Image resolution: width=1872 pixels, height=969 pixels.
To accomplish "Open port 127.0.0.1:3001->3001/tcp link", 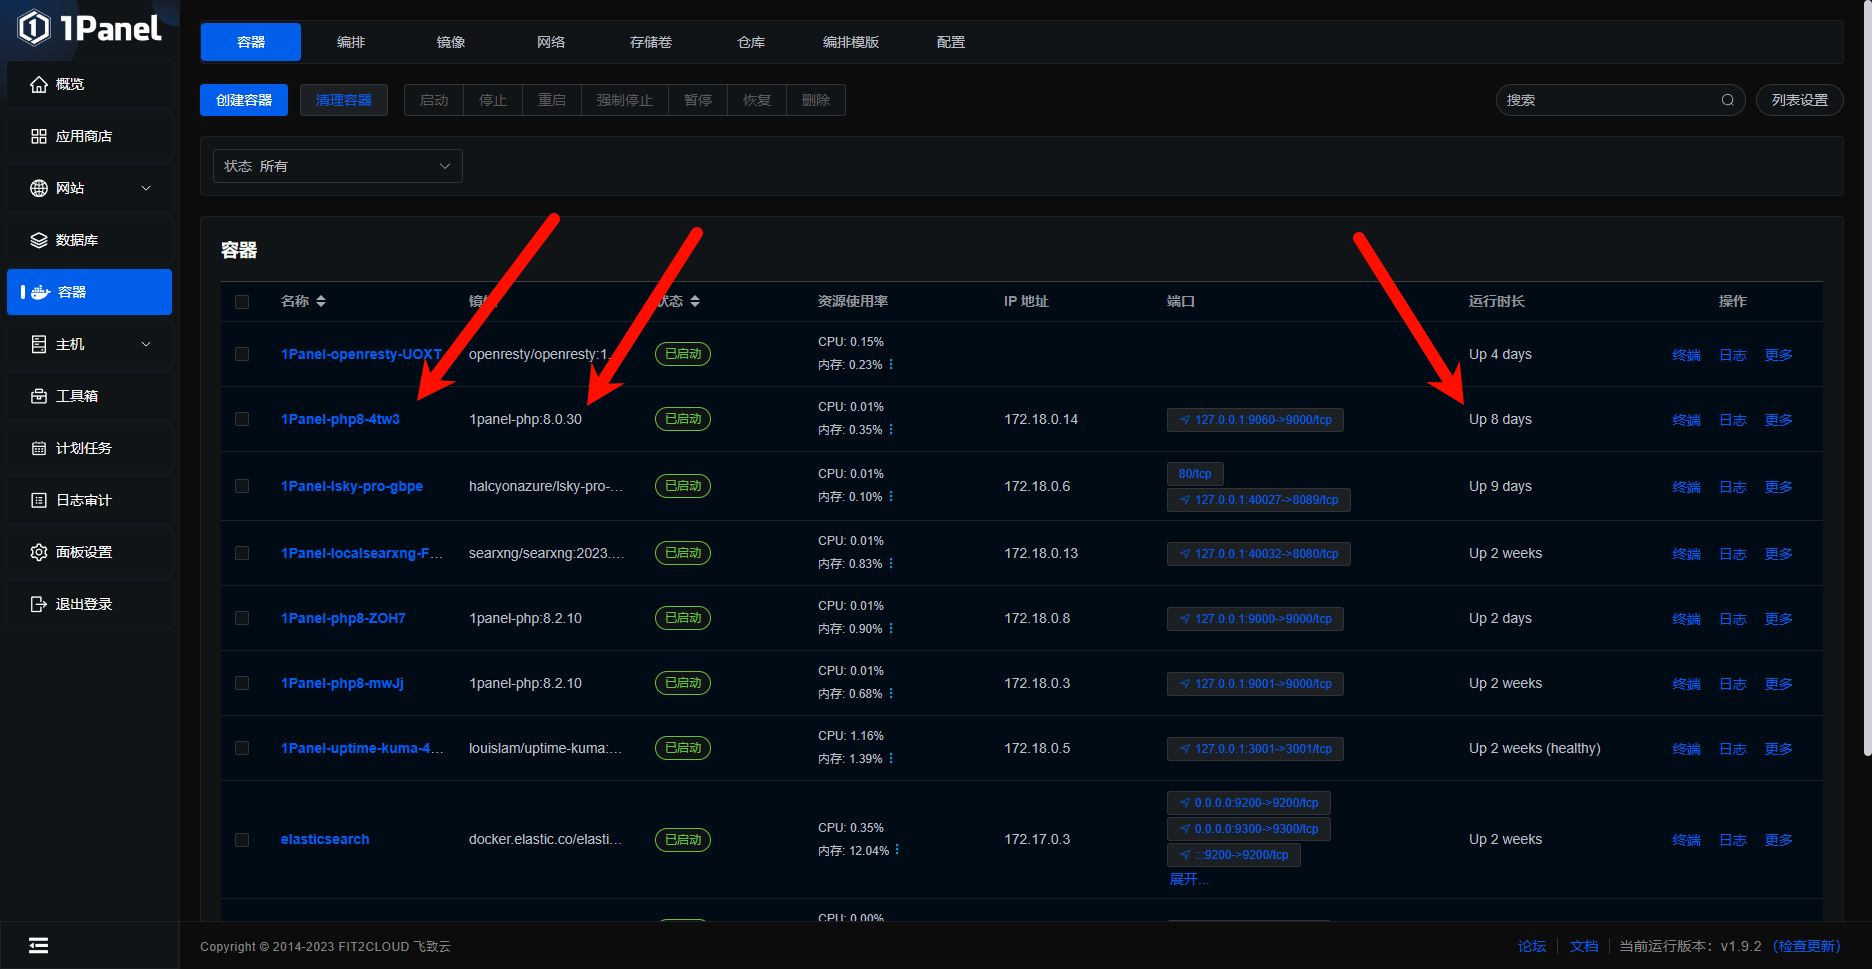I will point(1255,749).
